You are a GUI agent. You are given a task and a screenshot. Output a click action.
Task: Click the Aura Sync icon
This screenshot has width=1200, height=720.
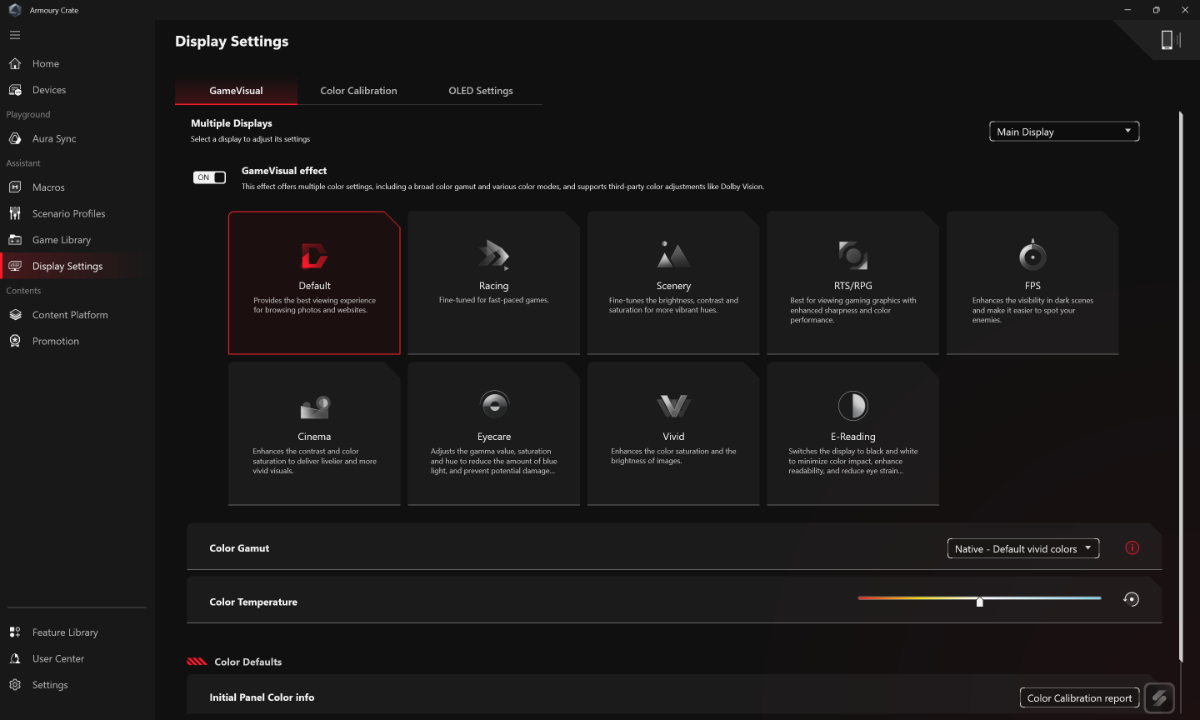[x=15, y=139]
